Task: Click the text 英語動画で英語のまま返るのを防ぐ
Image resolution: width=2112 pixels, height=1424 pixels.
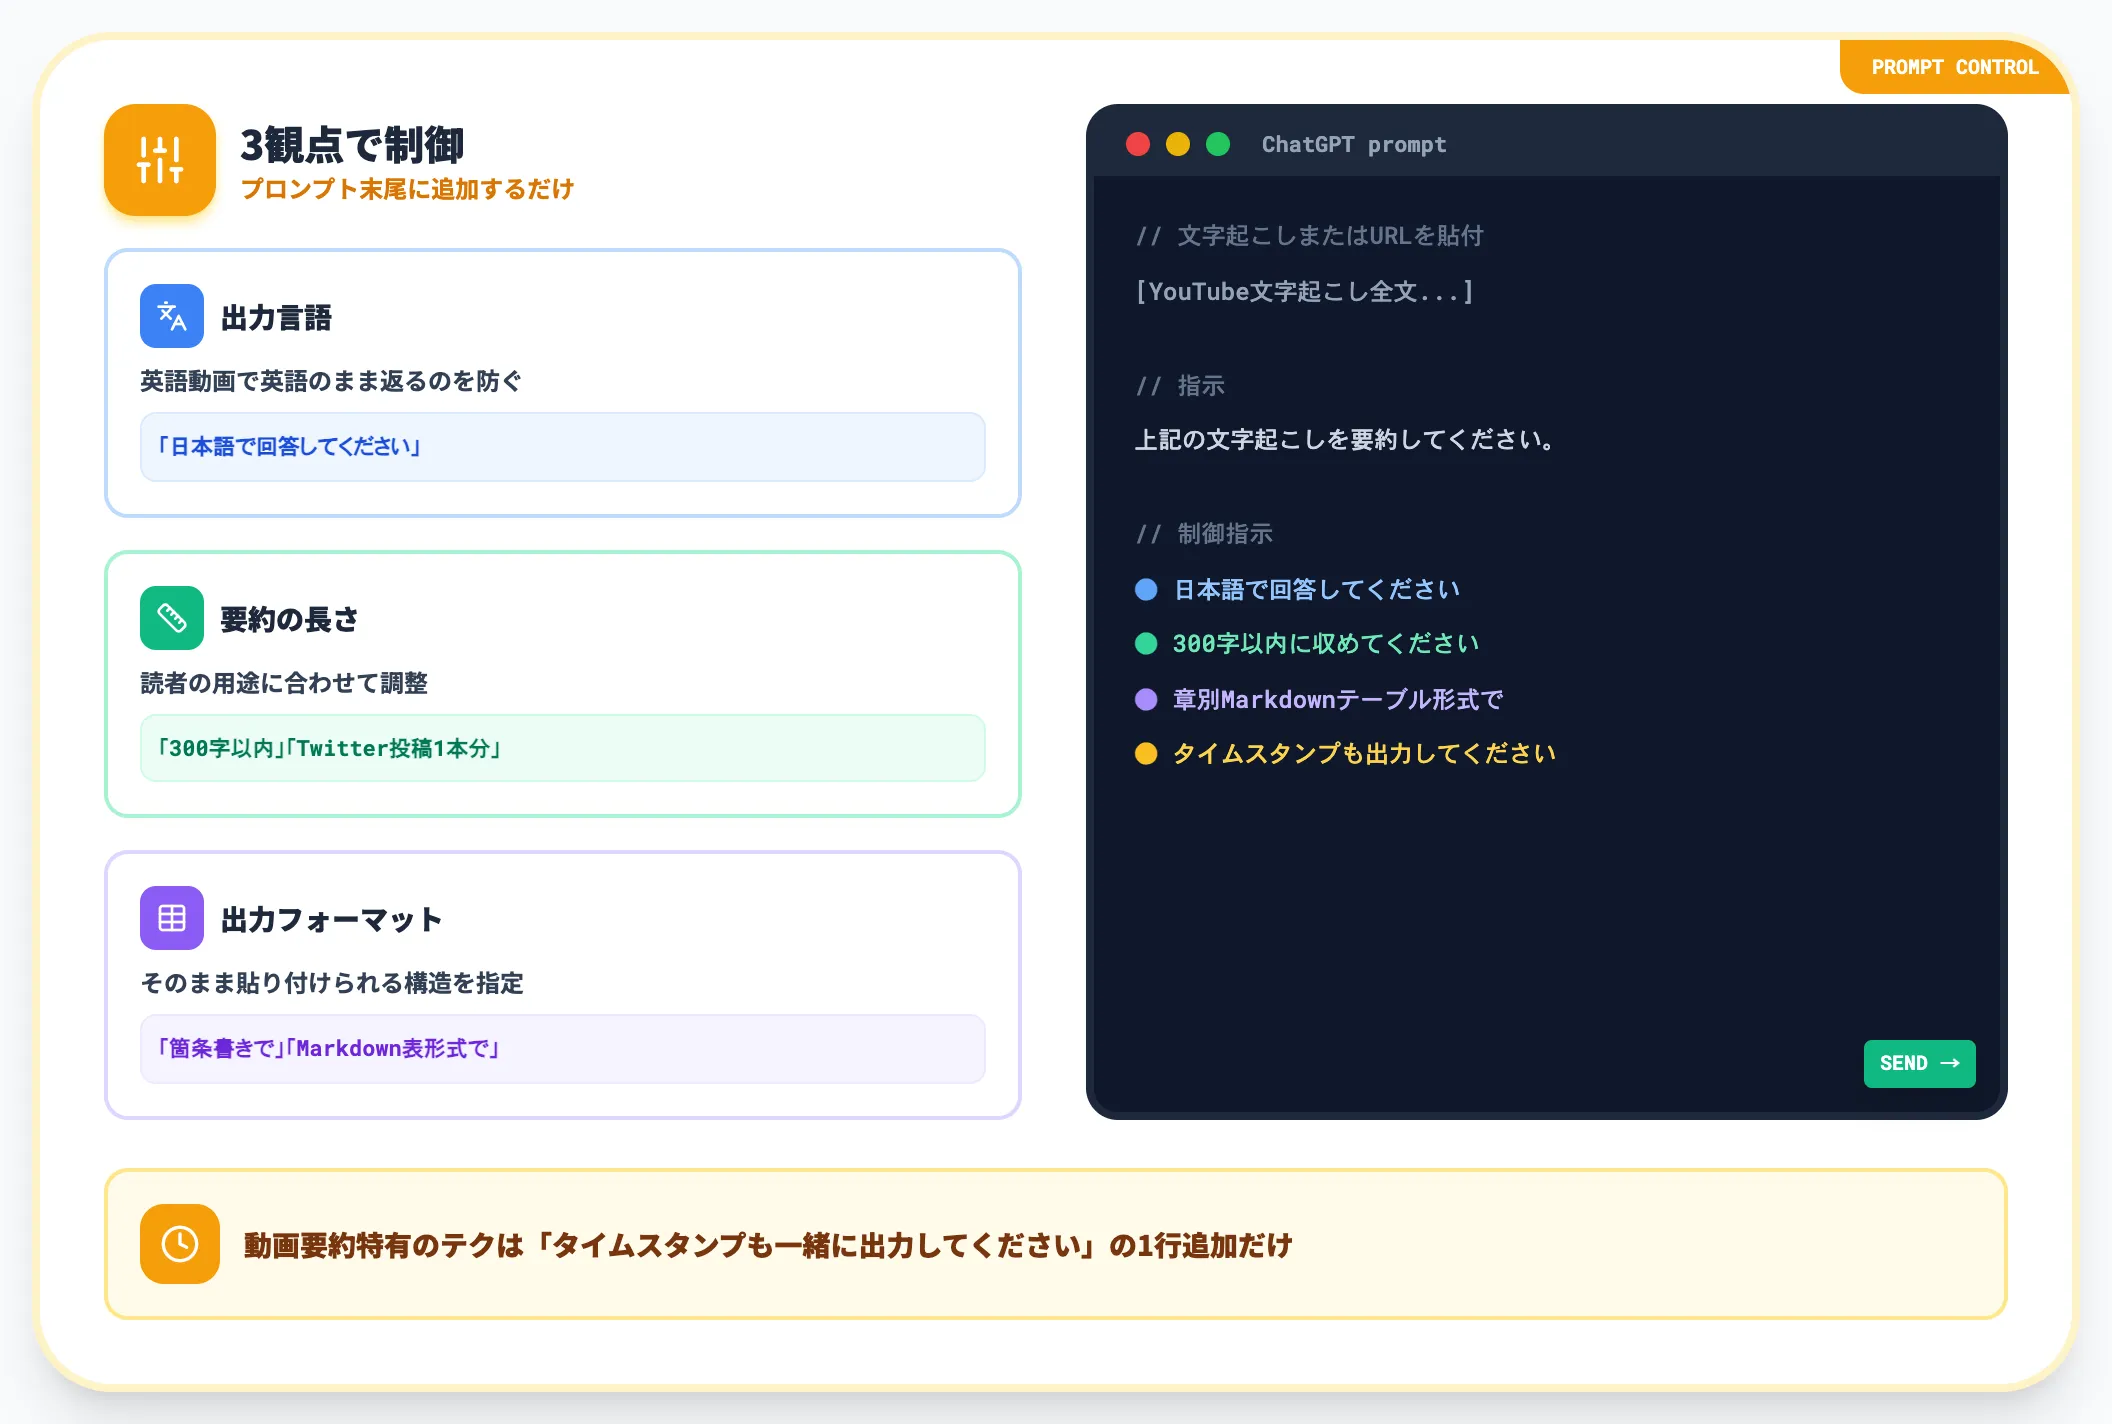Action: click(x=331, y=381)
